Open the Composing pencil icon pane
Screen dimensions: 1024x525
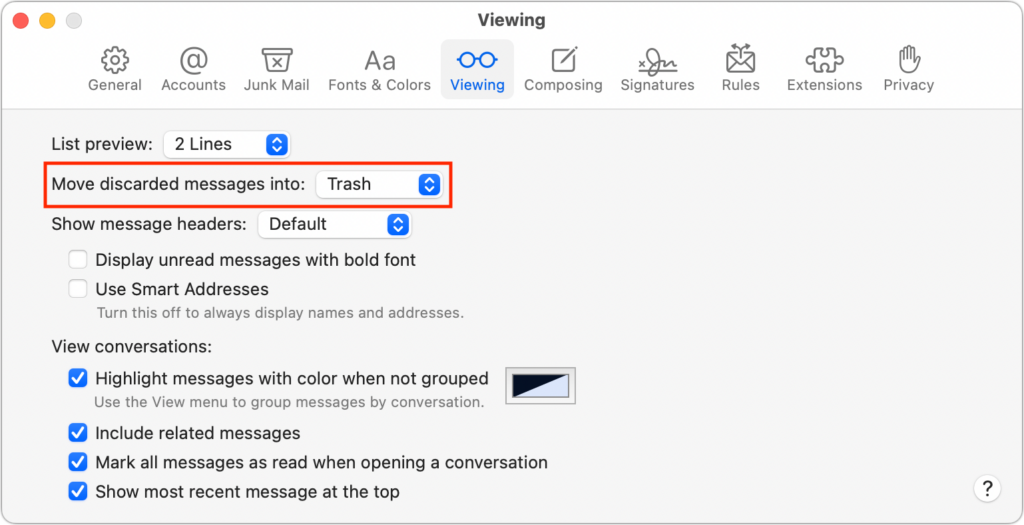pyautogui.click(x=563, y=68)
